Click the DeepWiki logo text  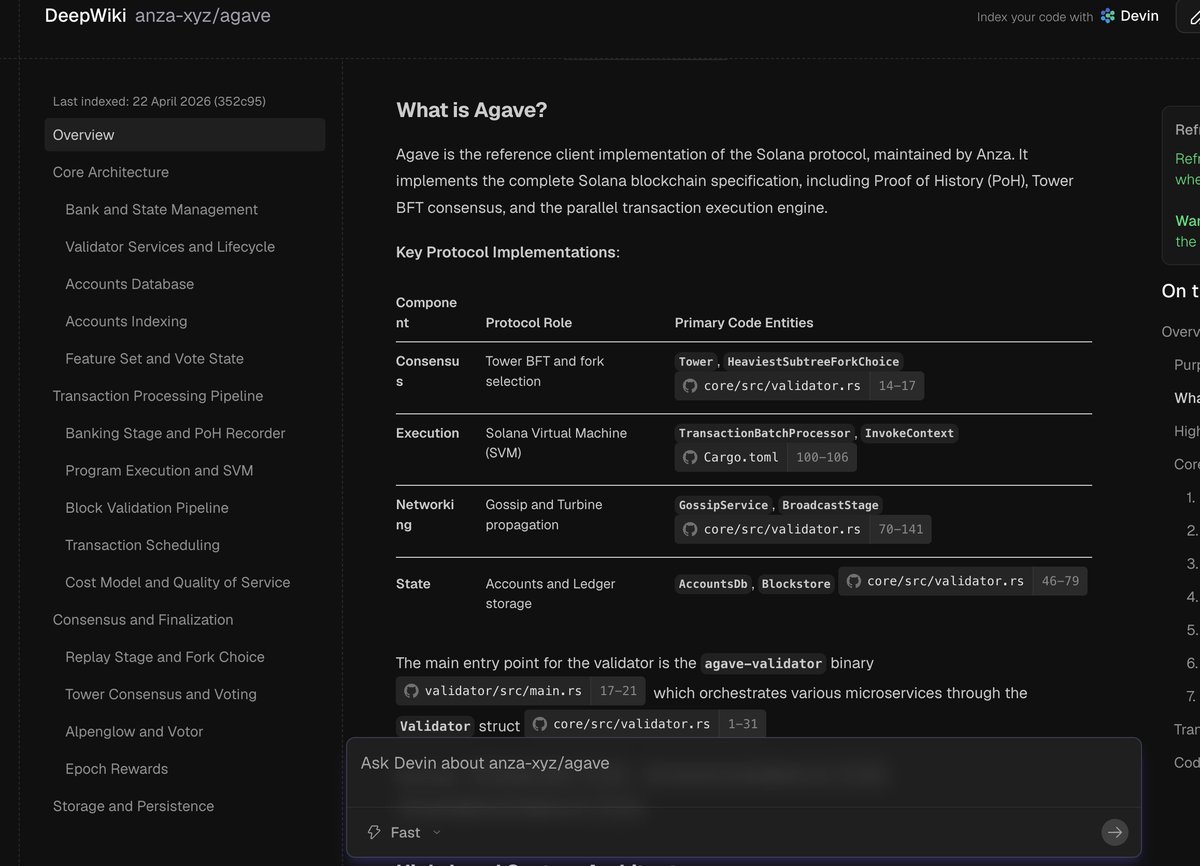point(85,16)
